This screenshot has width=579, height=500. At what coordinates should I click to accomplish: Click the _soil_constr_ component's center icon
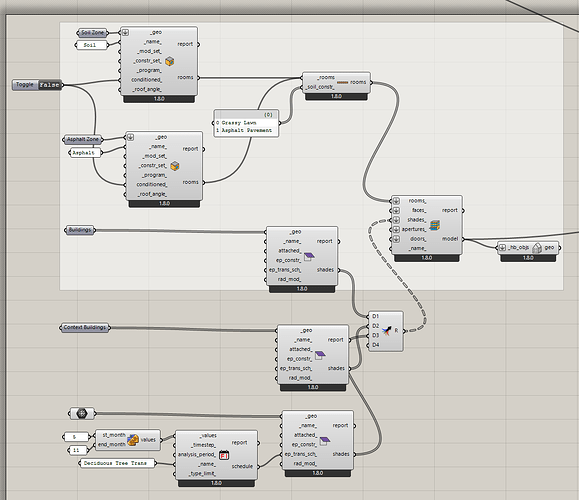click(x=342, y=82)
